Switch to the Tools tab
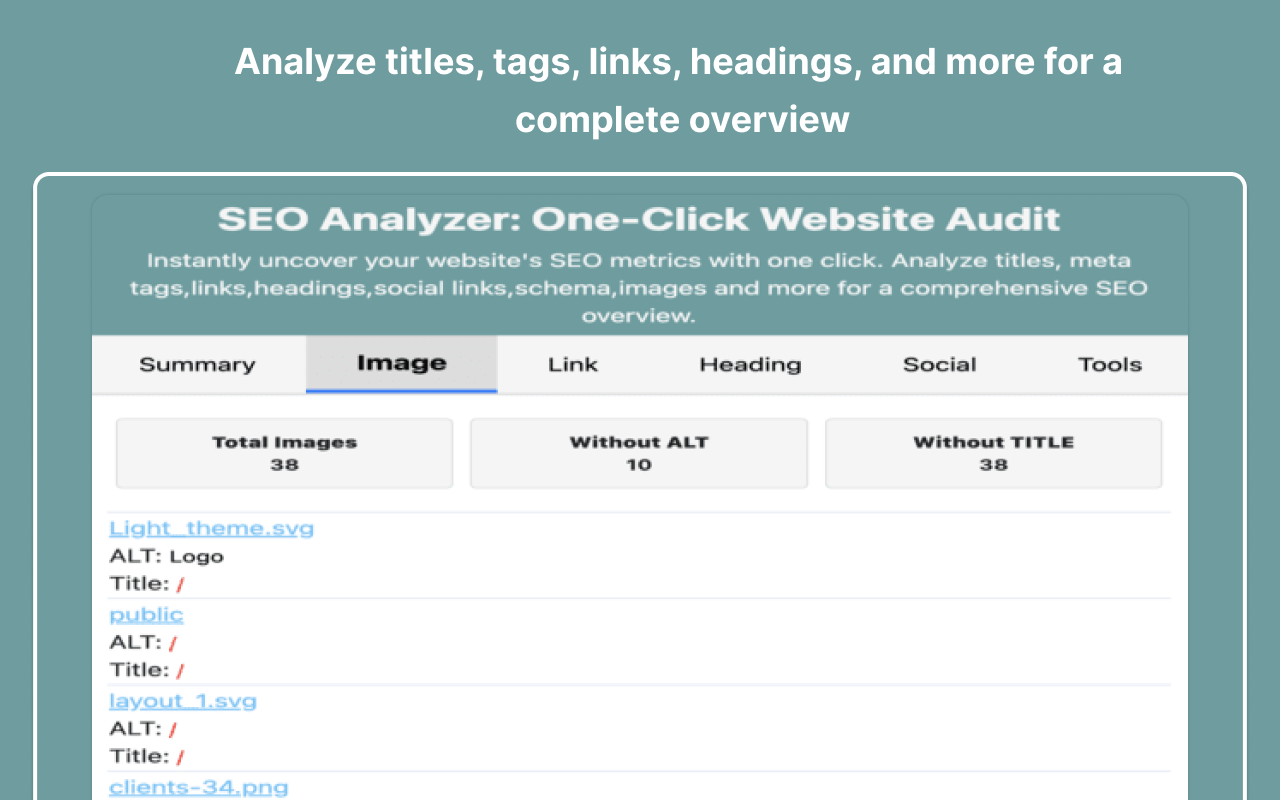The image size is (1280, 800). (x=1110, y=365)
